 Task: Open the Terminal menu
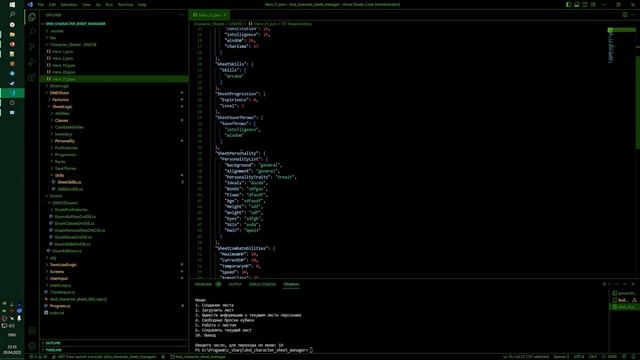pos(125,4)
